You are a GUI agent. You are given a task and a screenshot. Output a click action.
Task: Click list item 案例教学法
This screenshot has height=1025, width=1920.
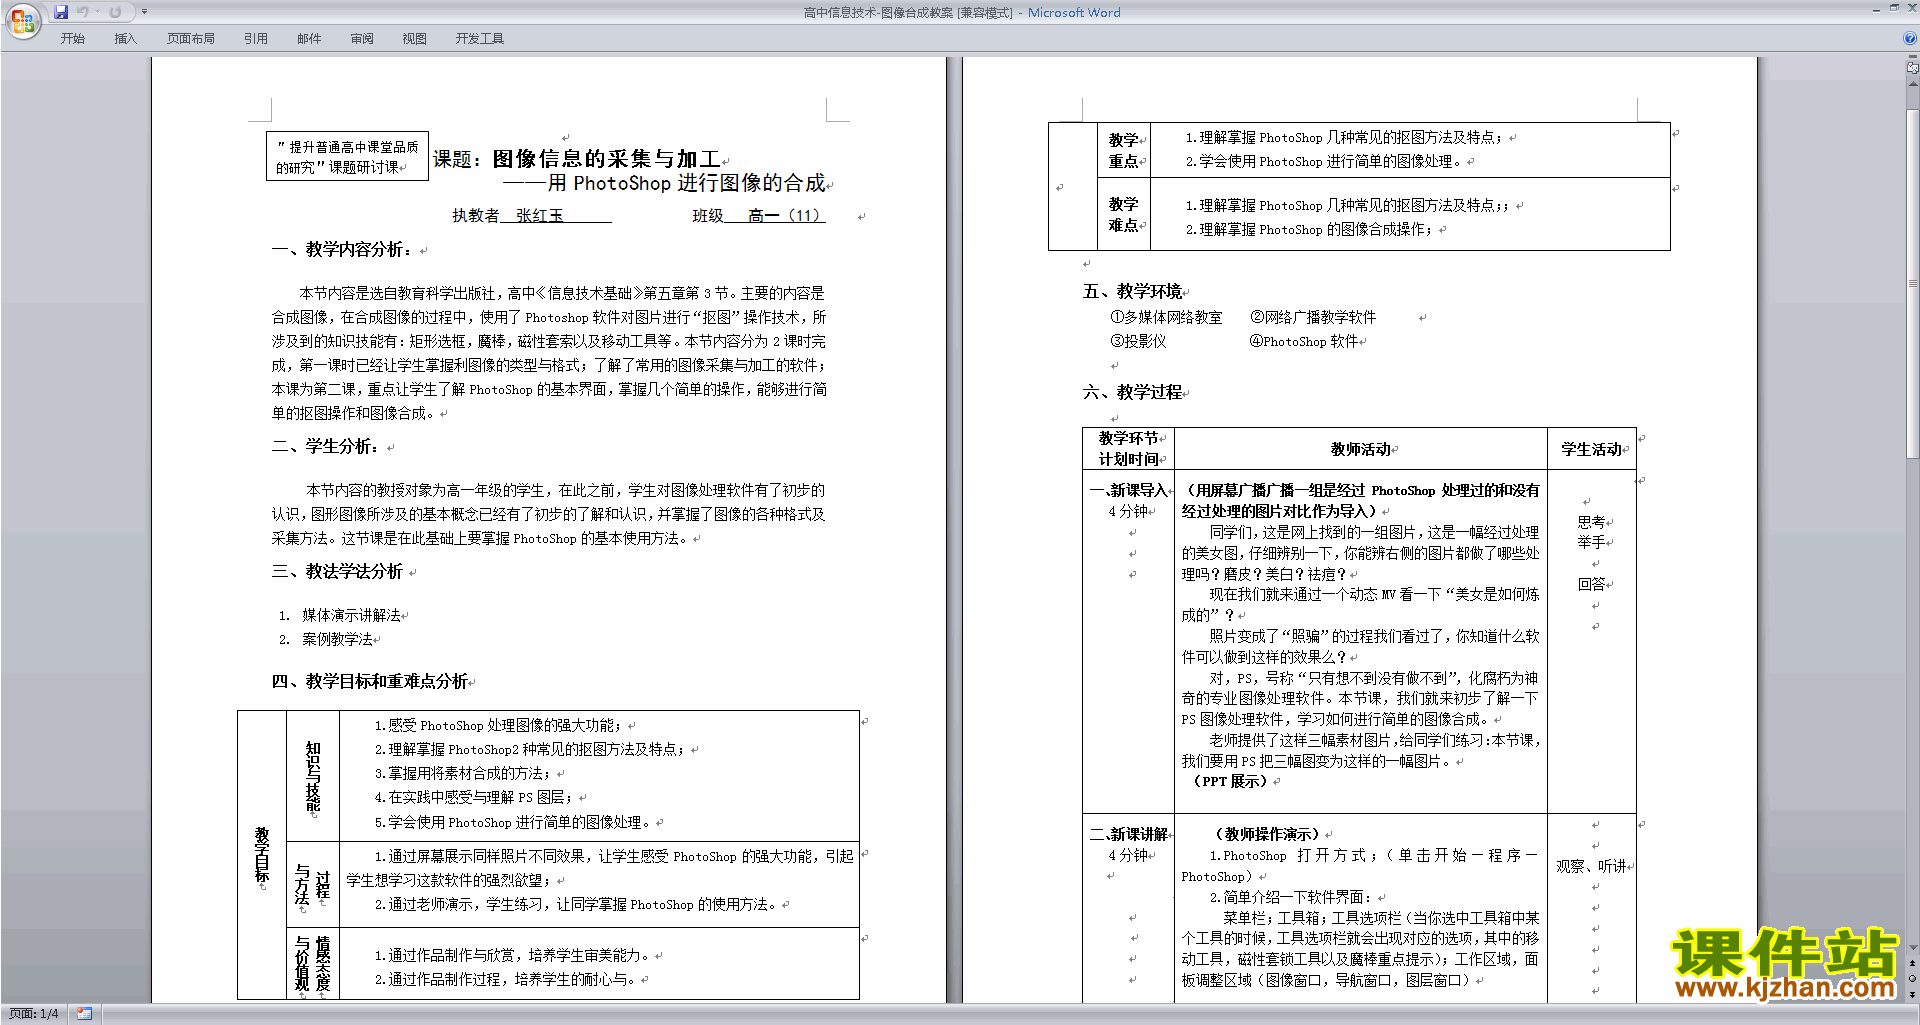tap(337, 639)
